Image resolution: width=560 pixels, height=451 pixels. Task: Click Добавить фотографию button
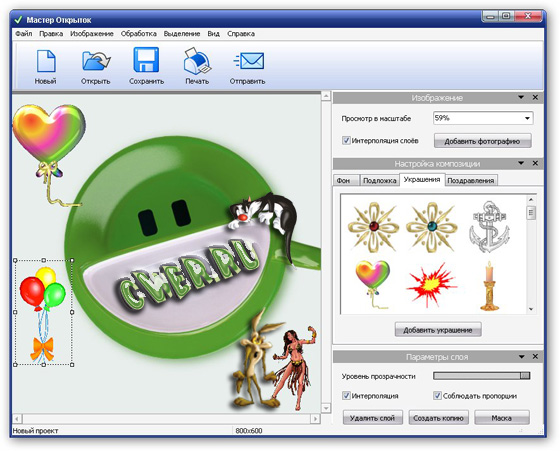(x=482, y=141)
